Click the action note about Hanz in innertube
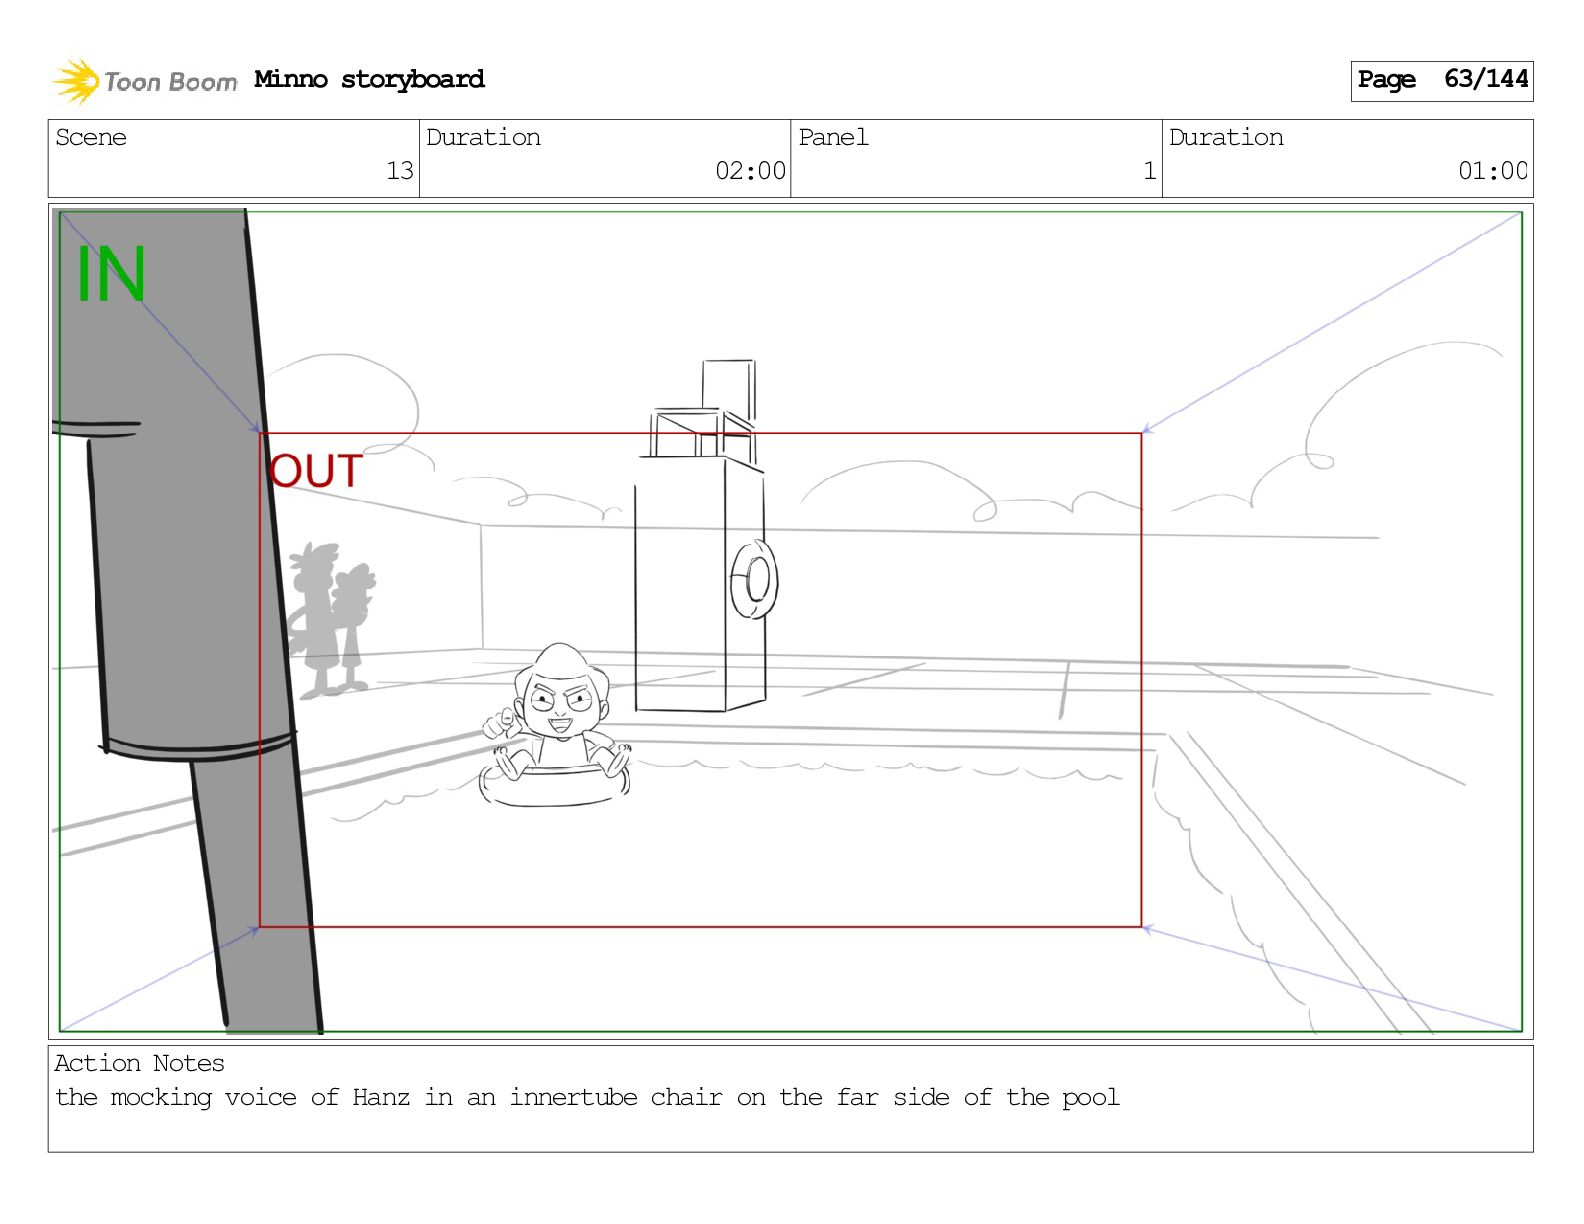 click(x=587, y=1097)
